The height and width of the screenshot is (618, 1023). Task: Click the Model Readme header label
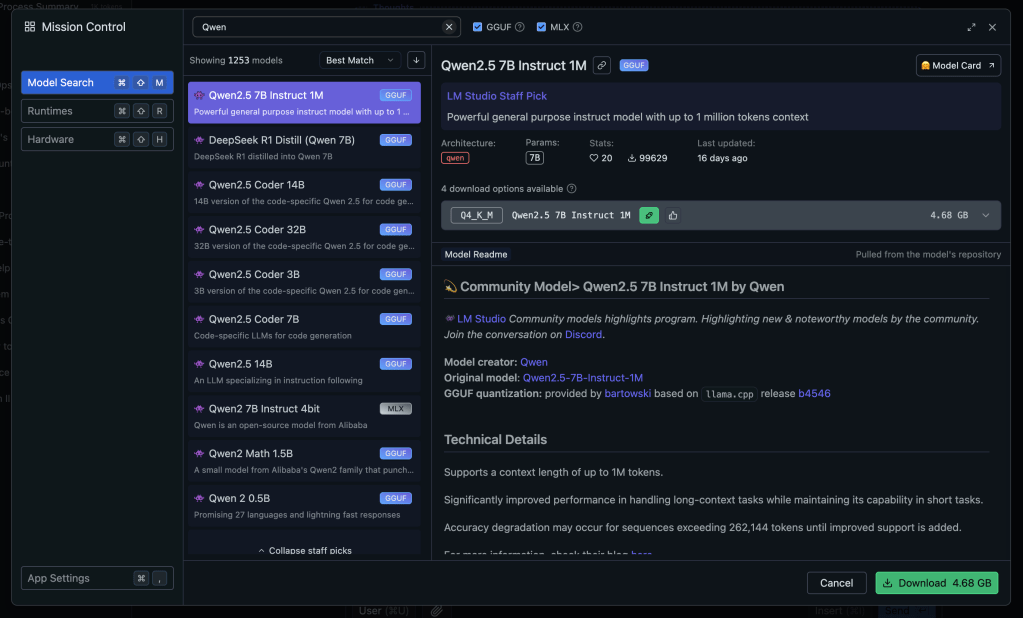coord(476,255)
